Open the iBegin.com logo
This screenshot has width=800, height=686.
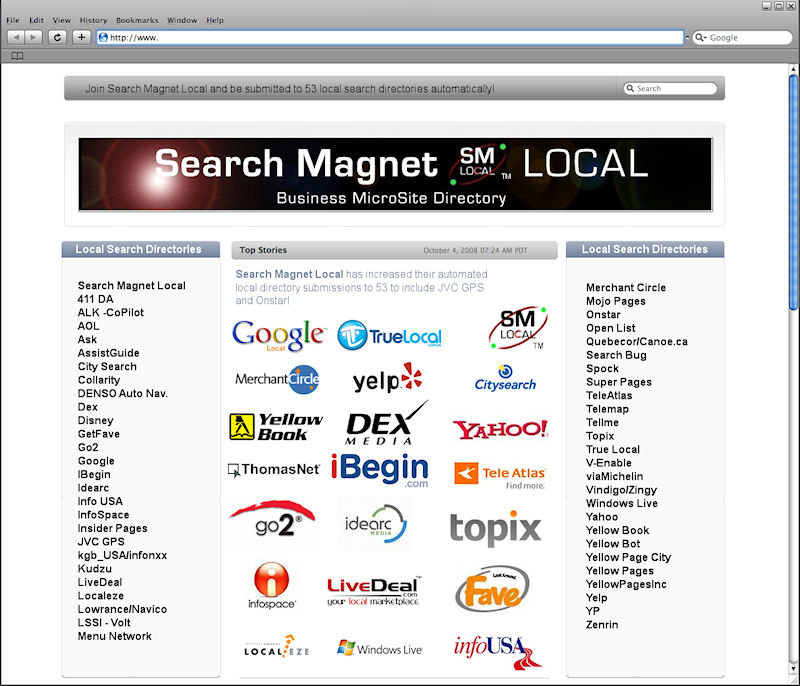[380, 470]
